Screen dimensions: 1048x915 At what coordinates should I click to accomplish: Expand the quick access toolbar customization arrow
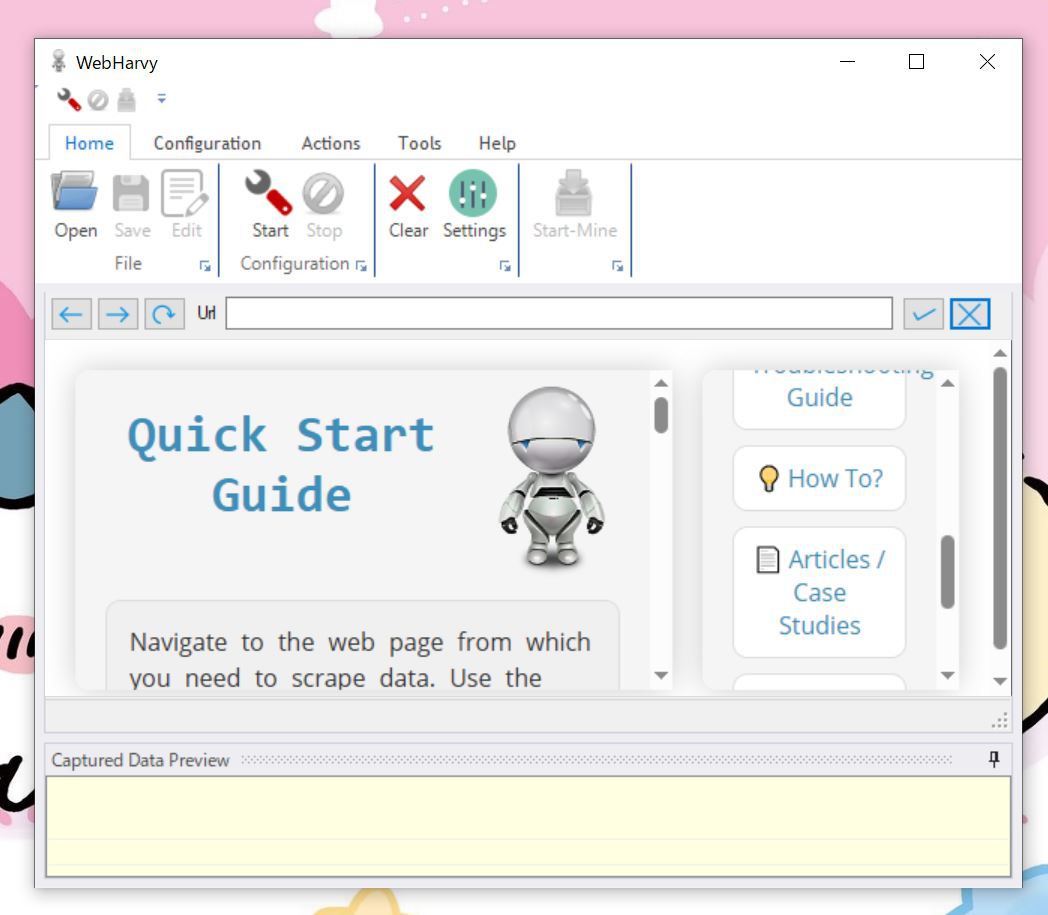click(162, 99)
